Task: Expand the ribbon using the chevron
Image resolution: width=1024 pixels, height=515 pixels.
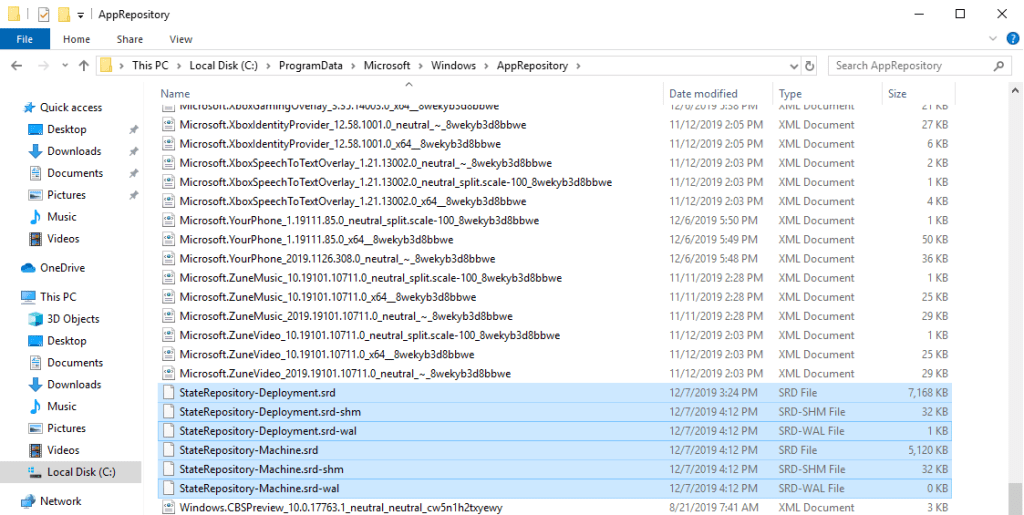Action: [994, 40]
